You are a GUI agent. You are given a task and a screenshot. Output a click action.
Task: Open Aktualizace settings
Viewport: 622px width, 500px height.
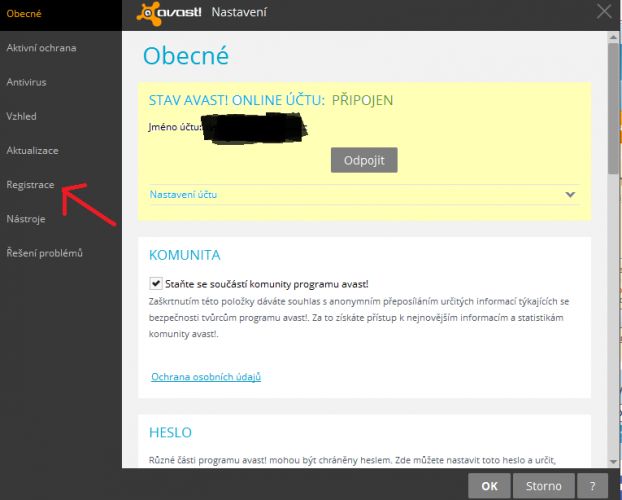[32, 150]
